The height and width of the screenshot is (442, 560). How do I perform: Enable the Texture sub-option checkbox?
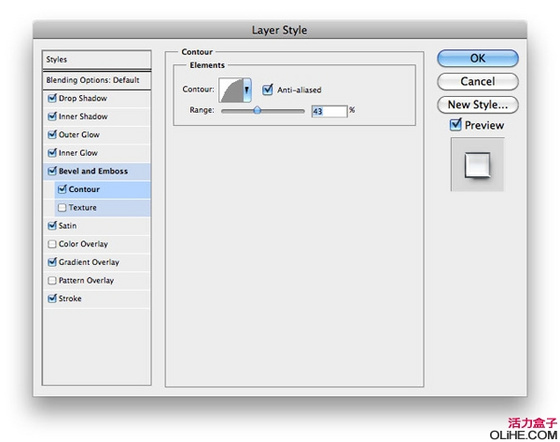point(62,207)
